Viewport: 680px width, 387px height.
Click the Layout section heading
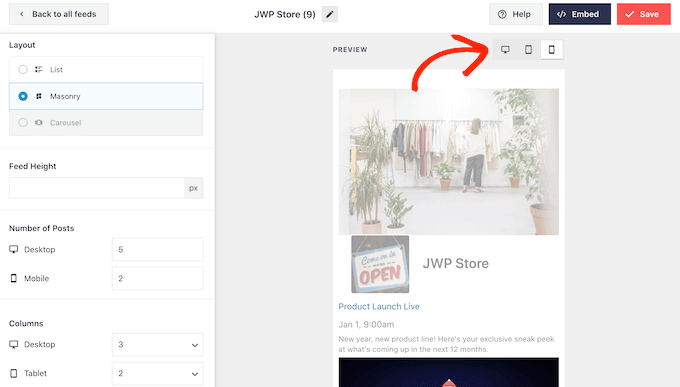(22, 45)
